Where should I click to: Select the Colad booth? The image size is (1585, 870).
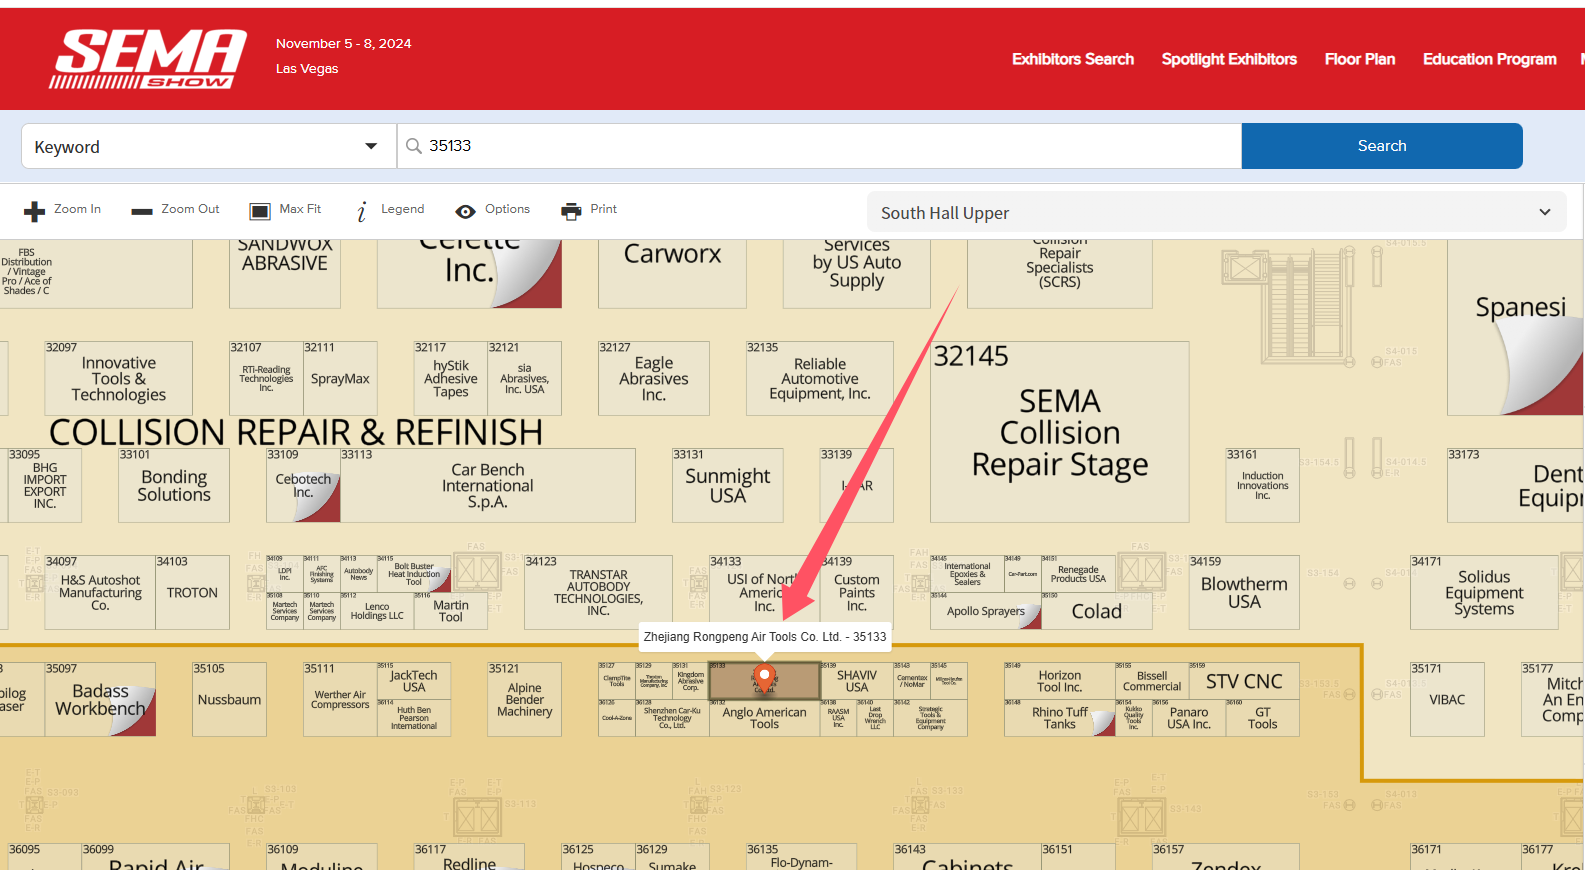(1097, 611)
